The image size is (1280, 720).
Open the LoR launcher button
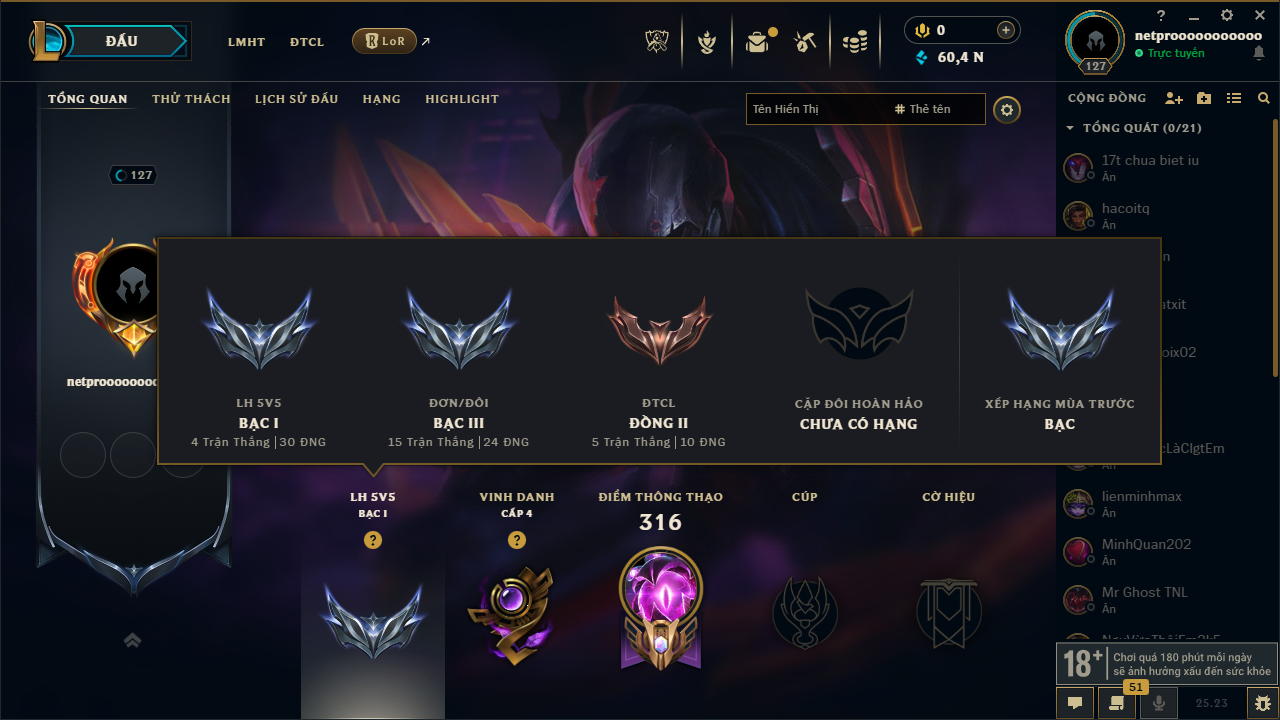[x=385, y=41]
